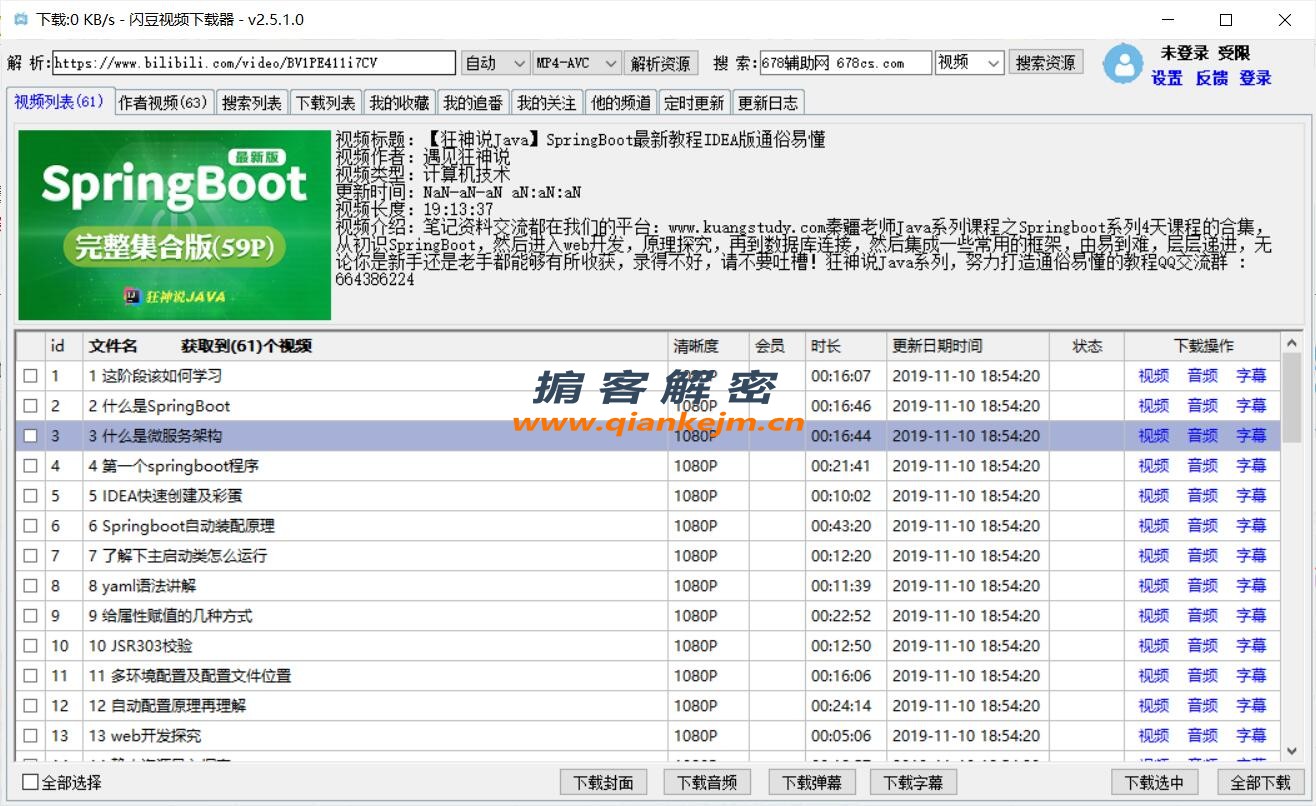Click 音频 link for JSR303校验 row
This screenshot has width=1316, height=806.
pos(1202,646)
